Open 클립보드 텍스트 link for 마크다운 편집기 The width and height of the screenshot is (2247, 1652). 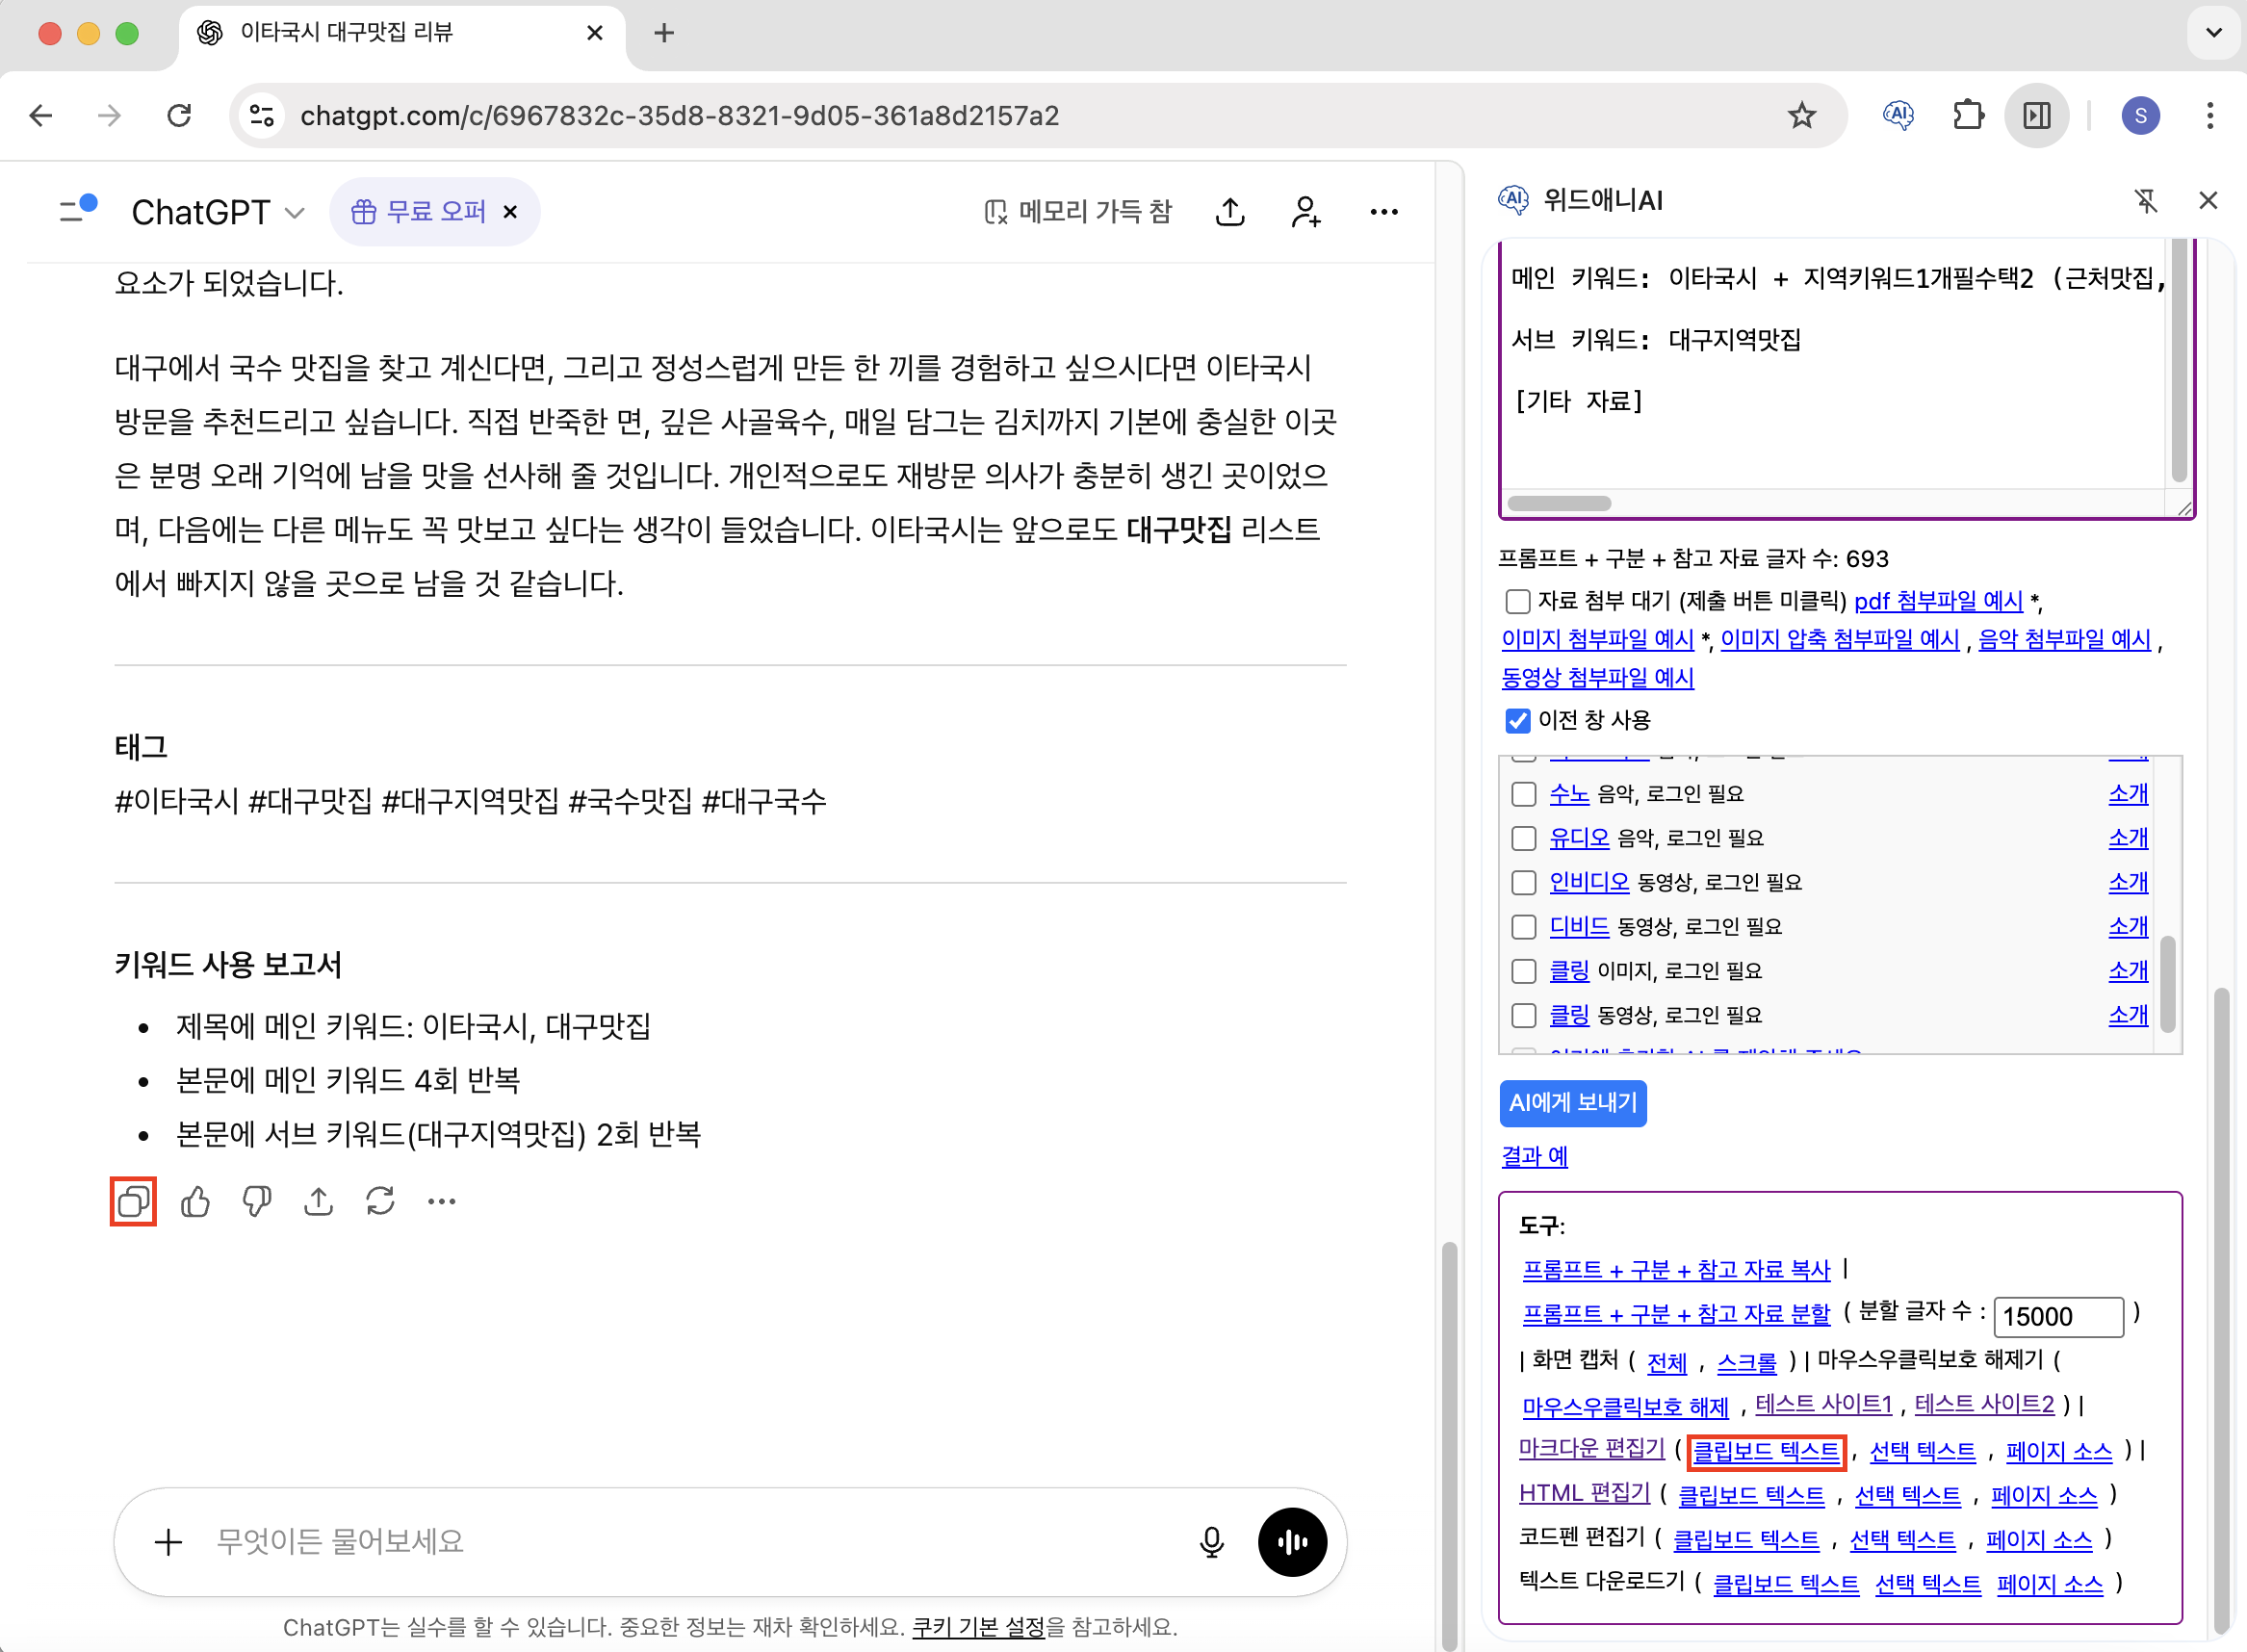pos(1765,1452)
